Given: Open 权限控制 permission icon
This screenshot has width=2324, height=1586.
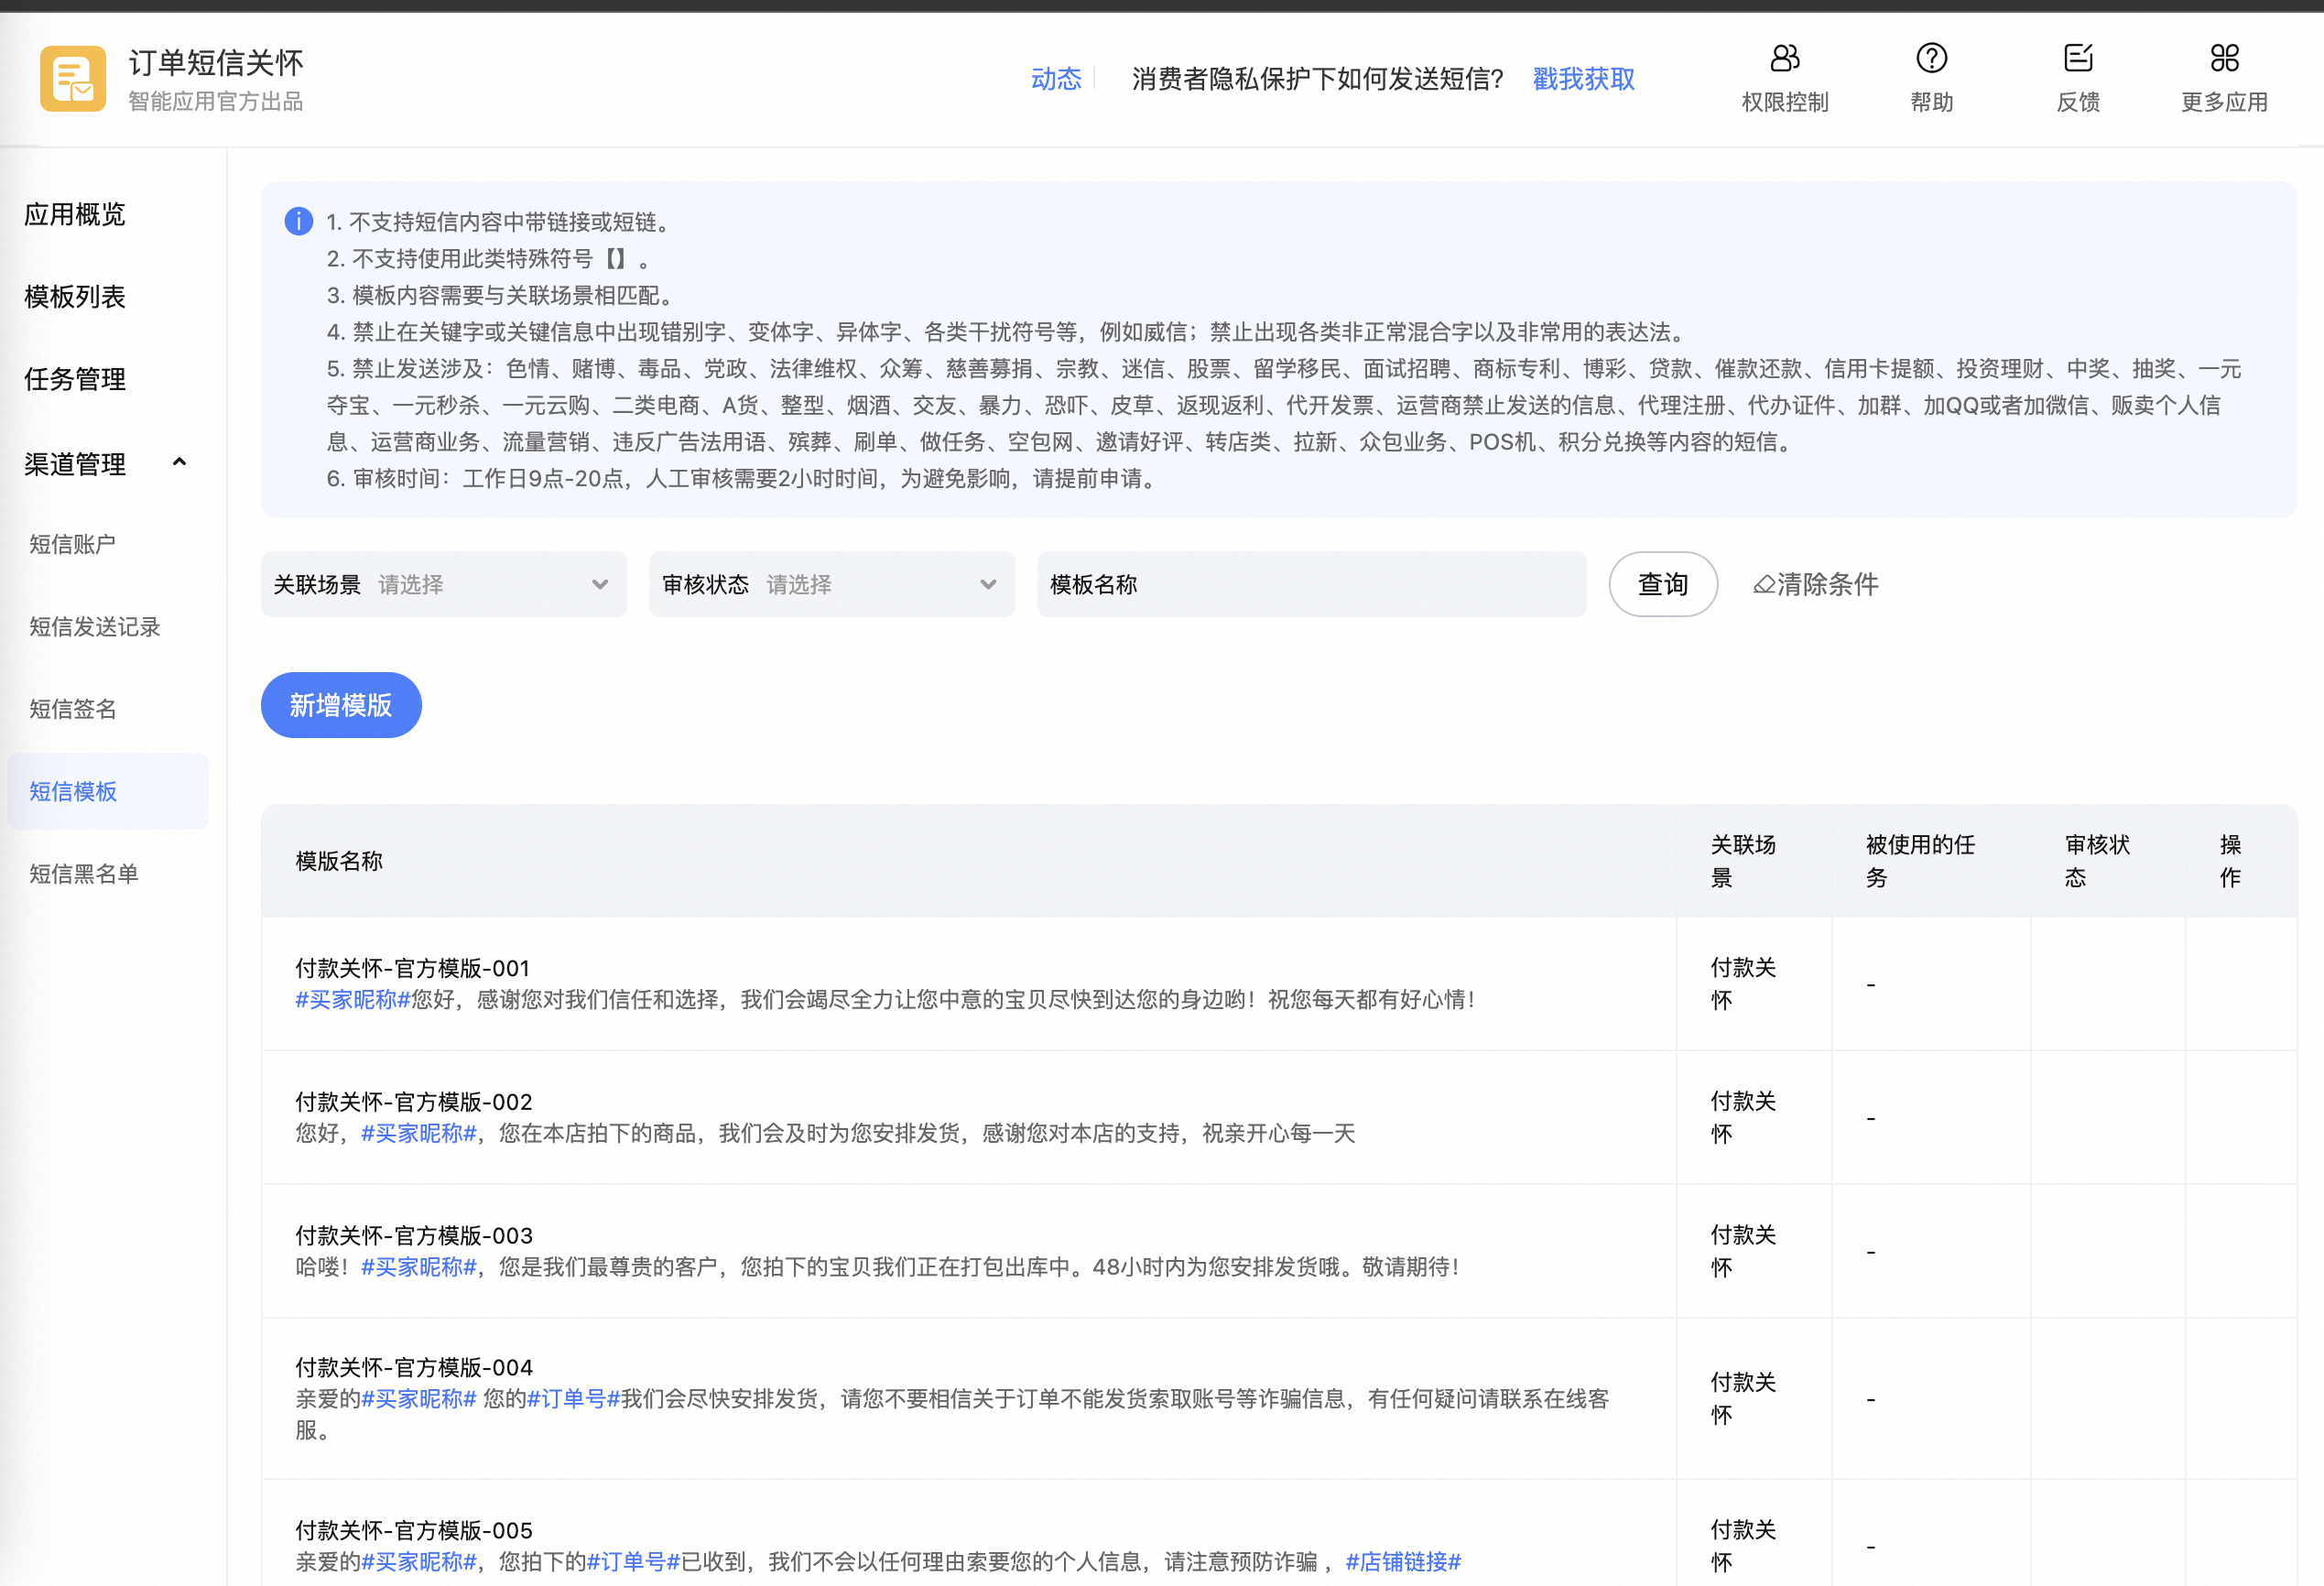Looking at the screenshot, I should (1784, 58).
